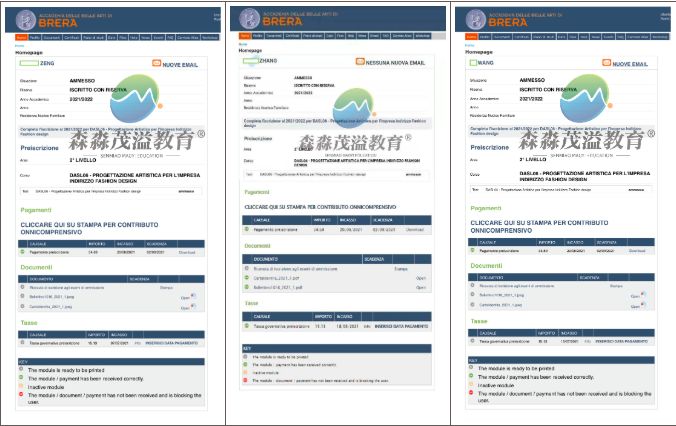Open Home tab in ZHANG page navigation
Screen dimensions: 676x426
tap(245, 36)
